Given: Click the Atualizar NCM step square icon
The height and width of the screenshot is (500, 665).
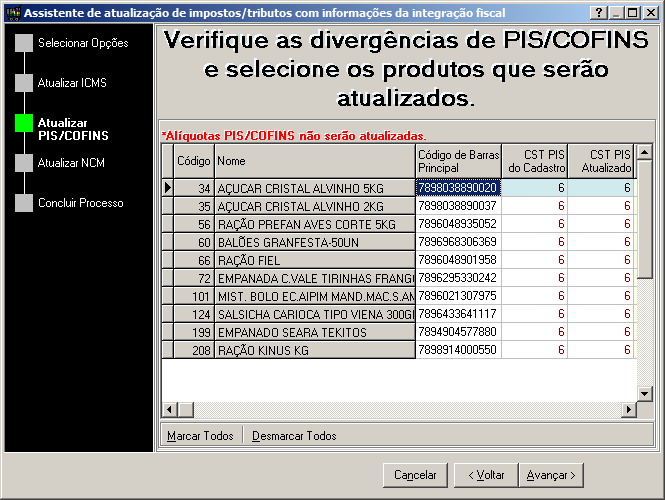Looking at the screenshot, I should click(x=24, y=163).
